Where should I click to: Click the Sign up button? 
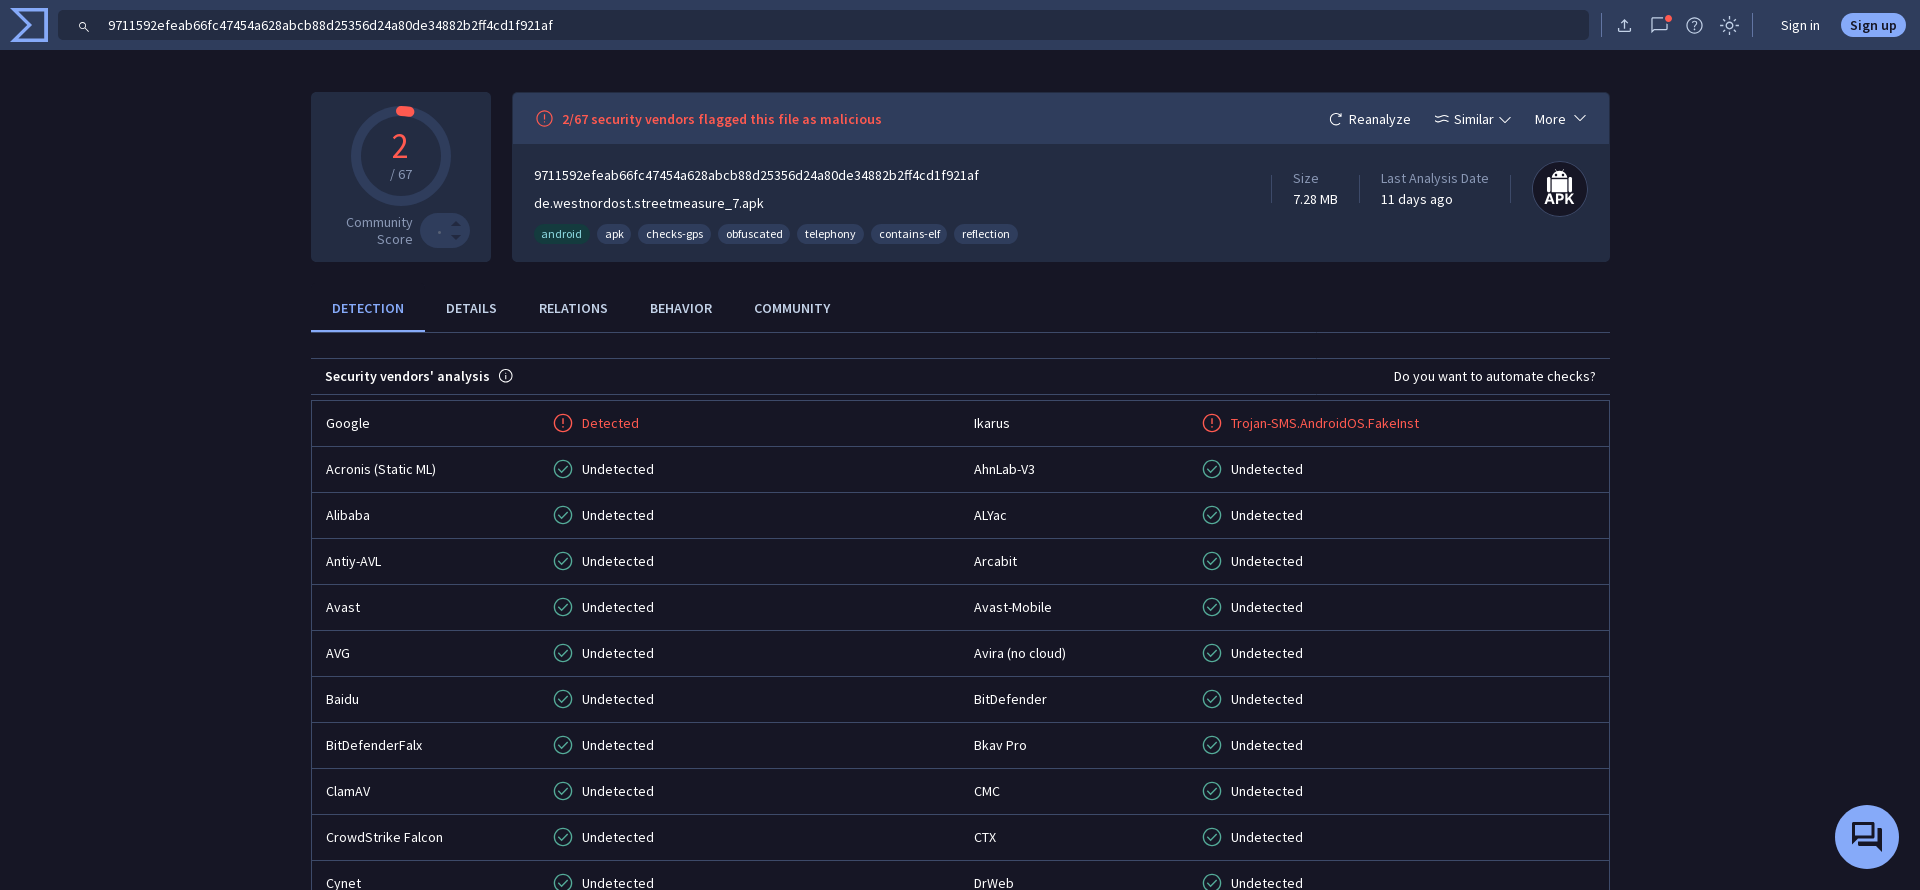(1872, 26)
